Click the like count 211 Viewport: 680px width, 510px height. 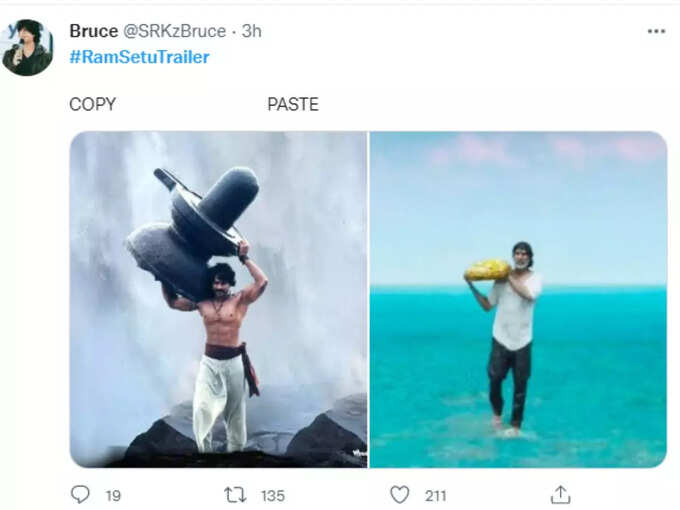coord(435,496)
